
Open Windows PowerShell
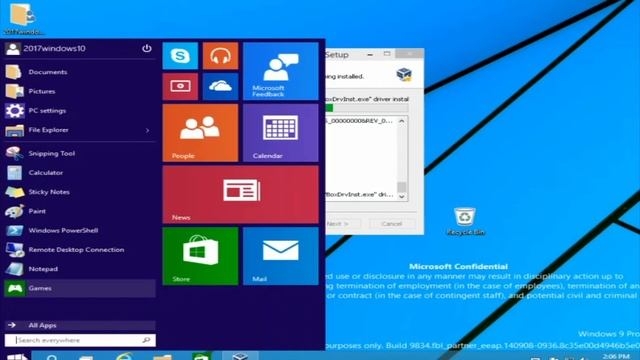tap(80, 230)
